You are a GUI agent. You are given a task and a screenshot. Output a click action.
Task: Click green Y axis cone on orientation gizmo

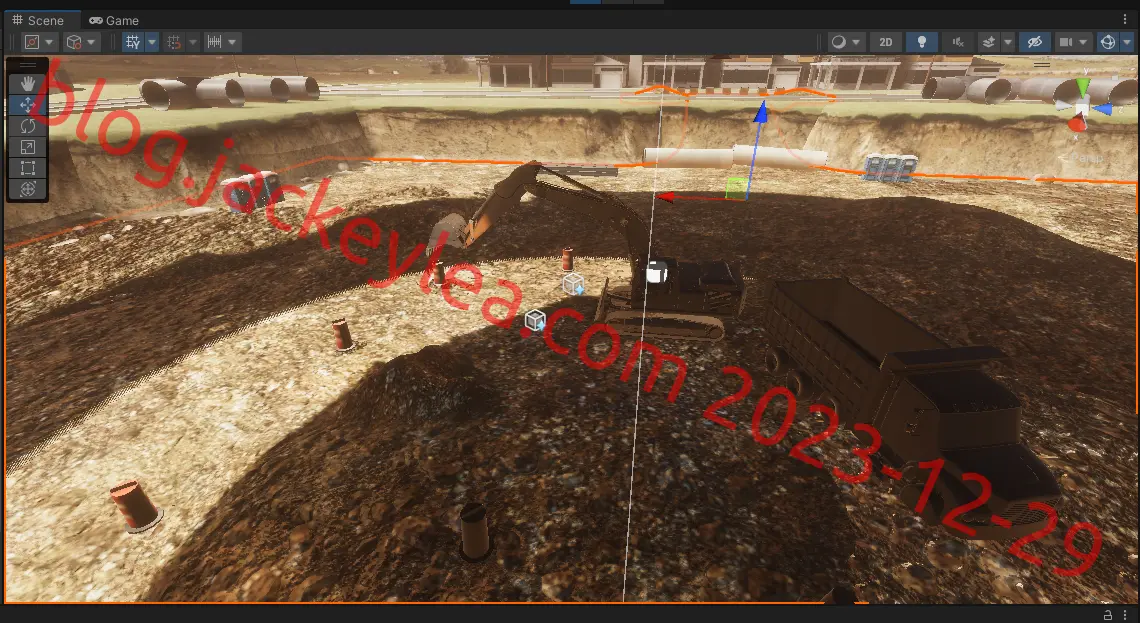point(1083,89)
